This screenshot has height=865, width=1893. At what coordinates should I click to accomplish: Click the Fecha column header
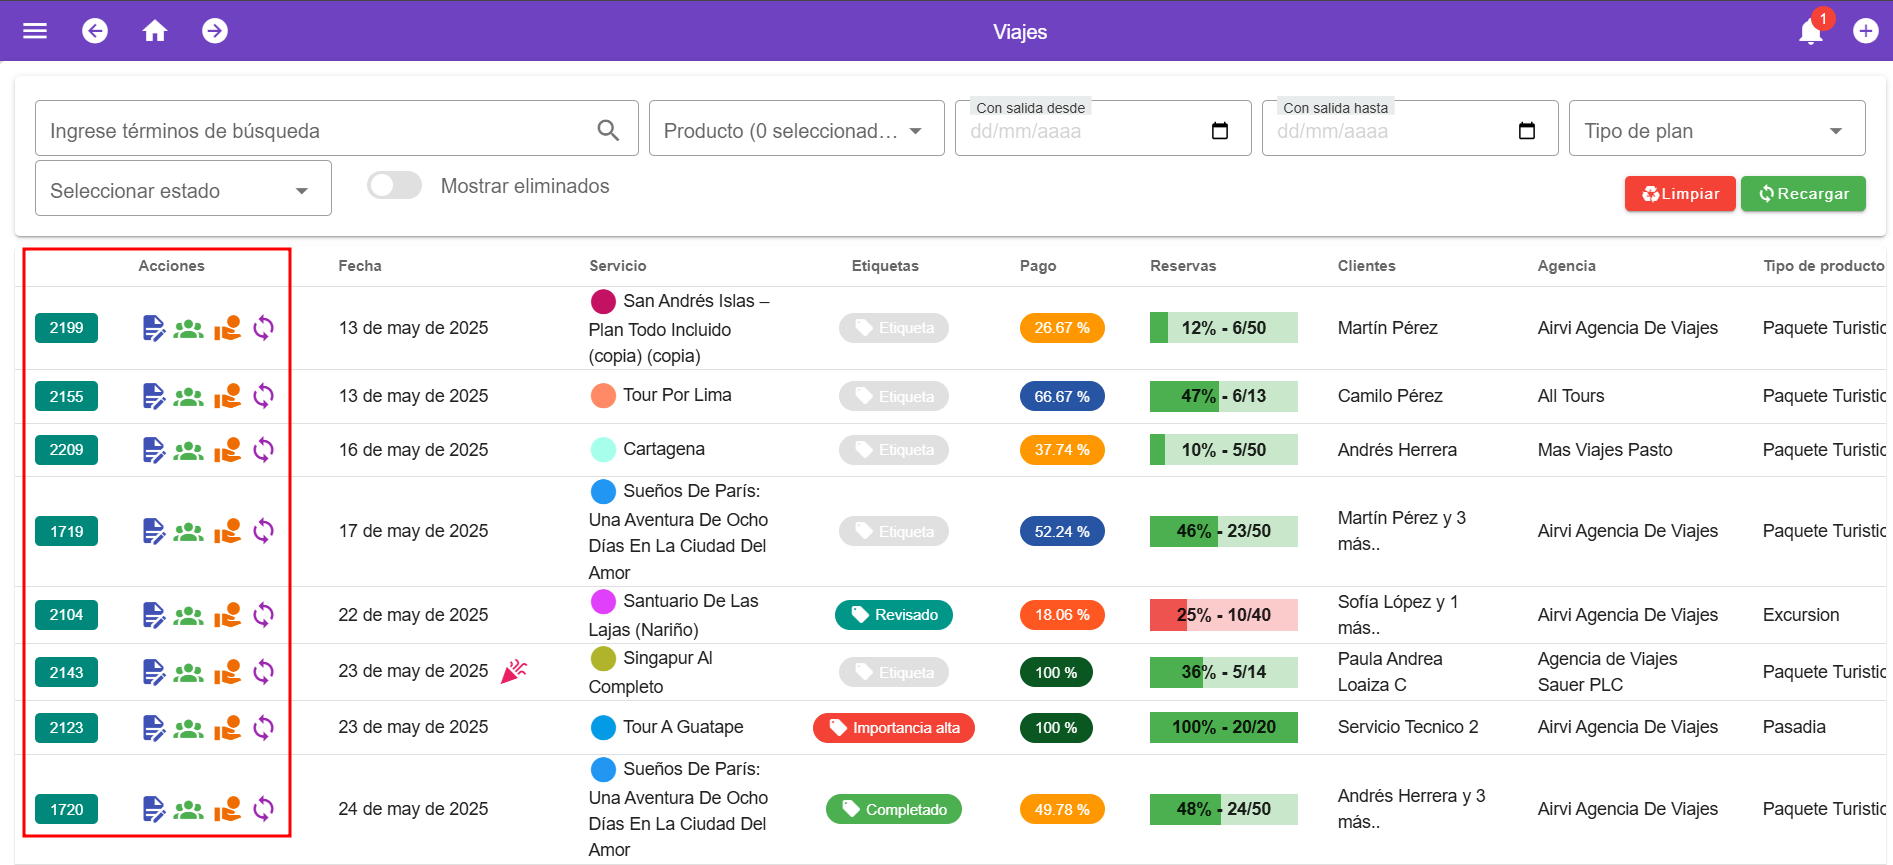(360, 266)
